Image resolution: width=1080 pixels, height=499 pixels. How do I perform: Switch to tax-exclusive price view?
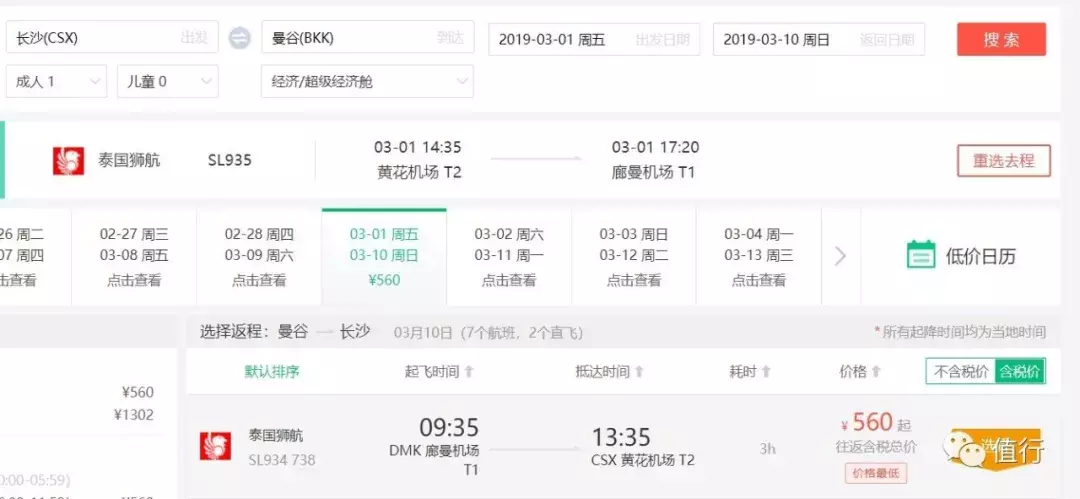[x=961, y=372]
